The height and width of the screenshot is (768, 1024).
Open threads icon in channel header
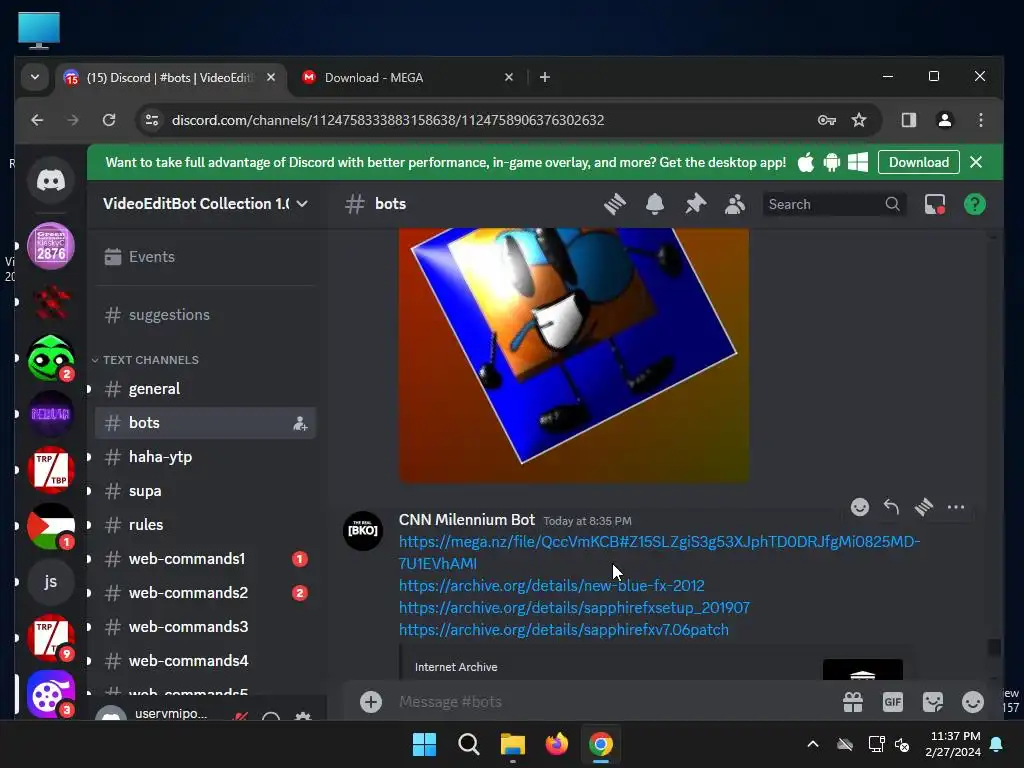pos(615,204)
